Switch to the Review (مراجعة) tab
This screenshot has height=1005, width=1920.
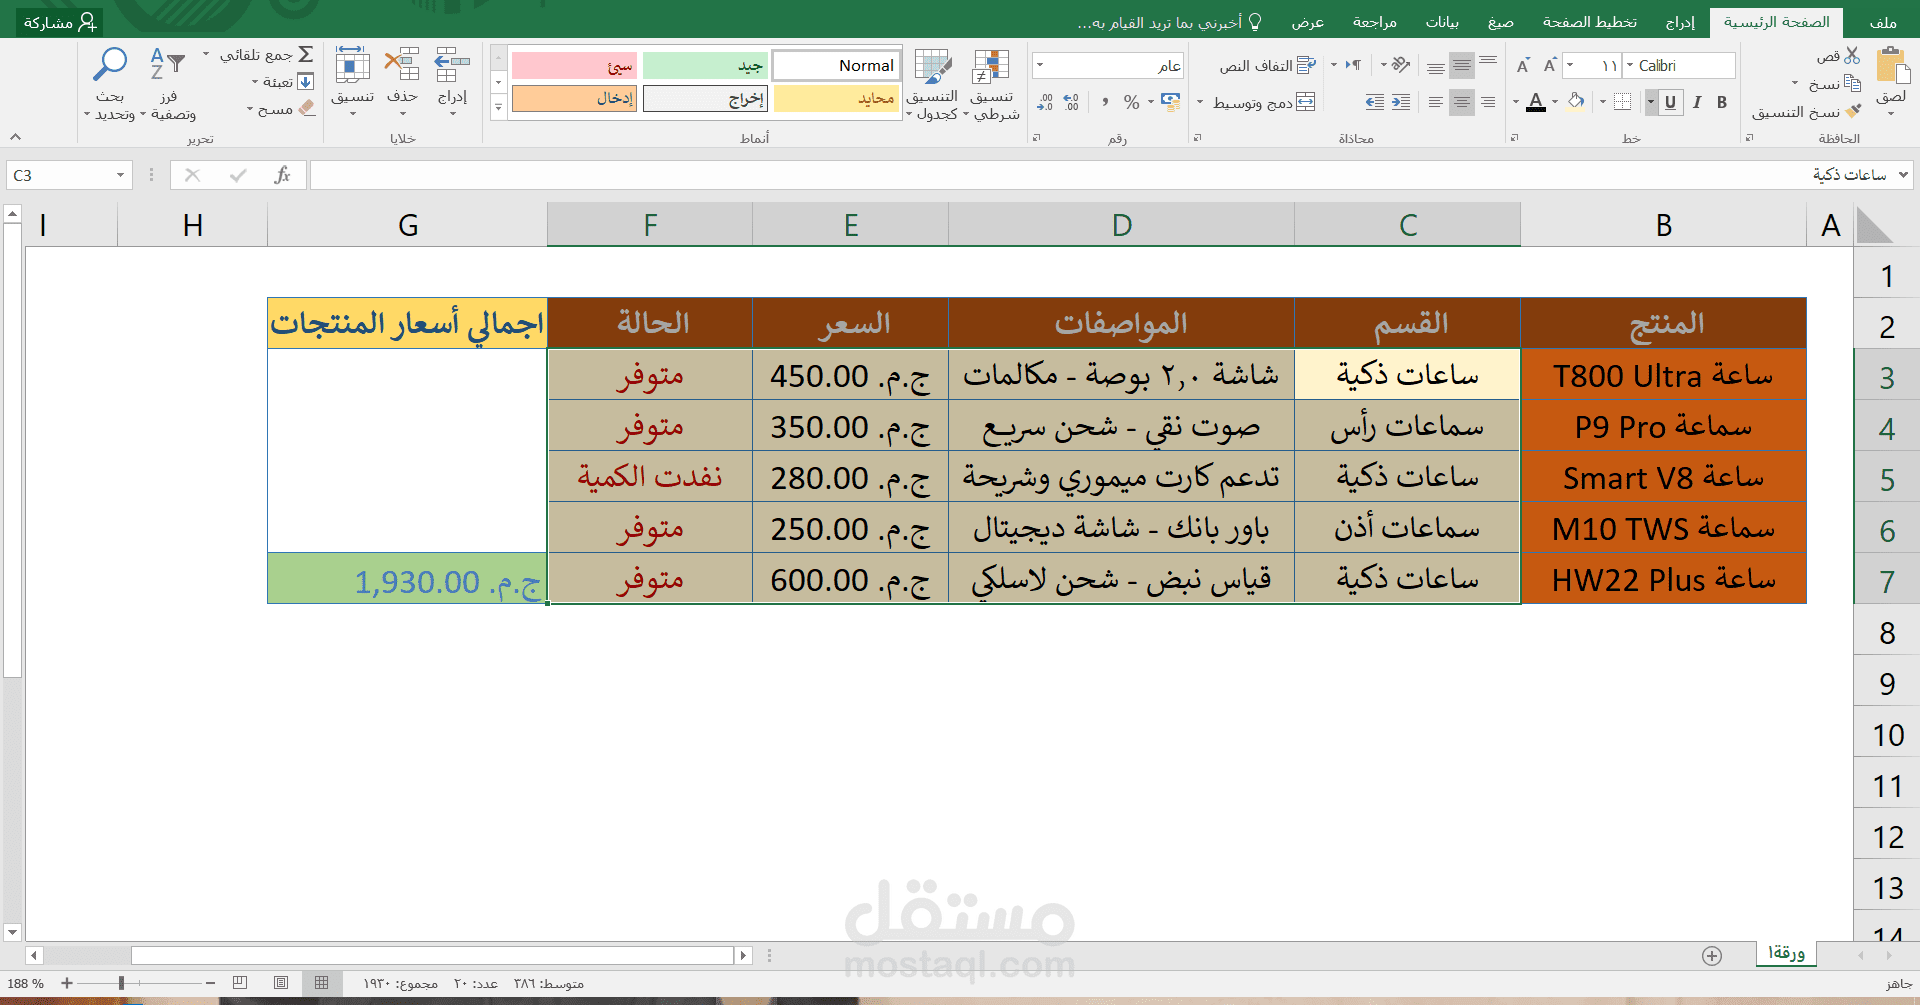[1374, 22]
